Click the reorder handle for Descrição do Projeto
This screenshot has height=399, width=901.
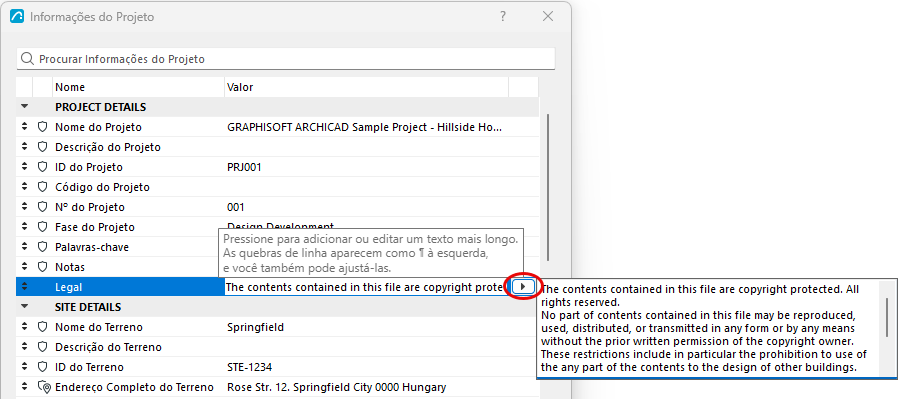(24, 147)
